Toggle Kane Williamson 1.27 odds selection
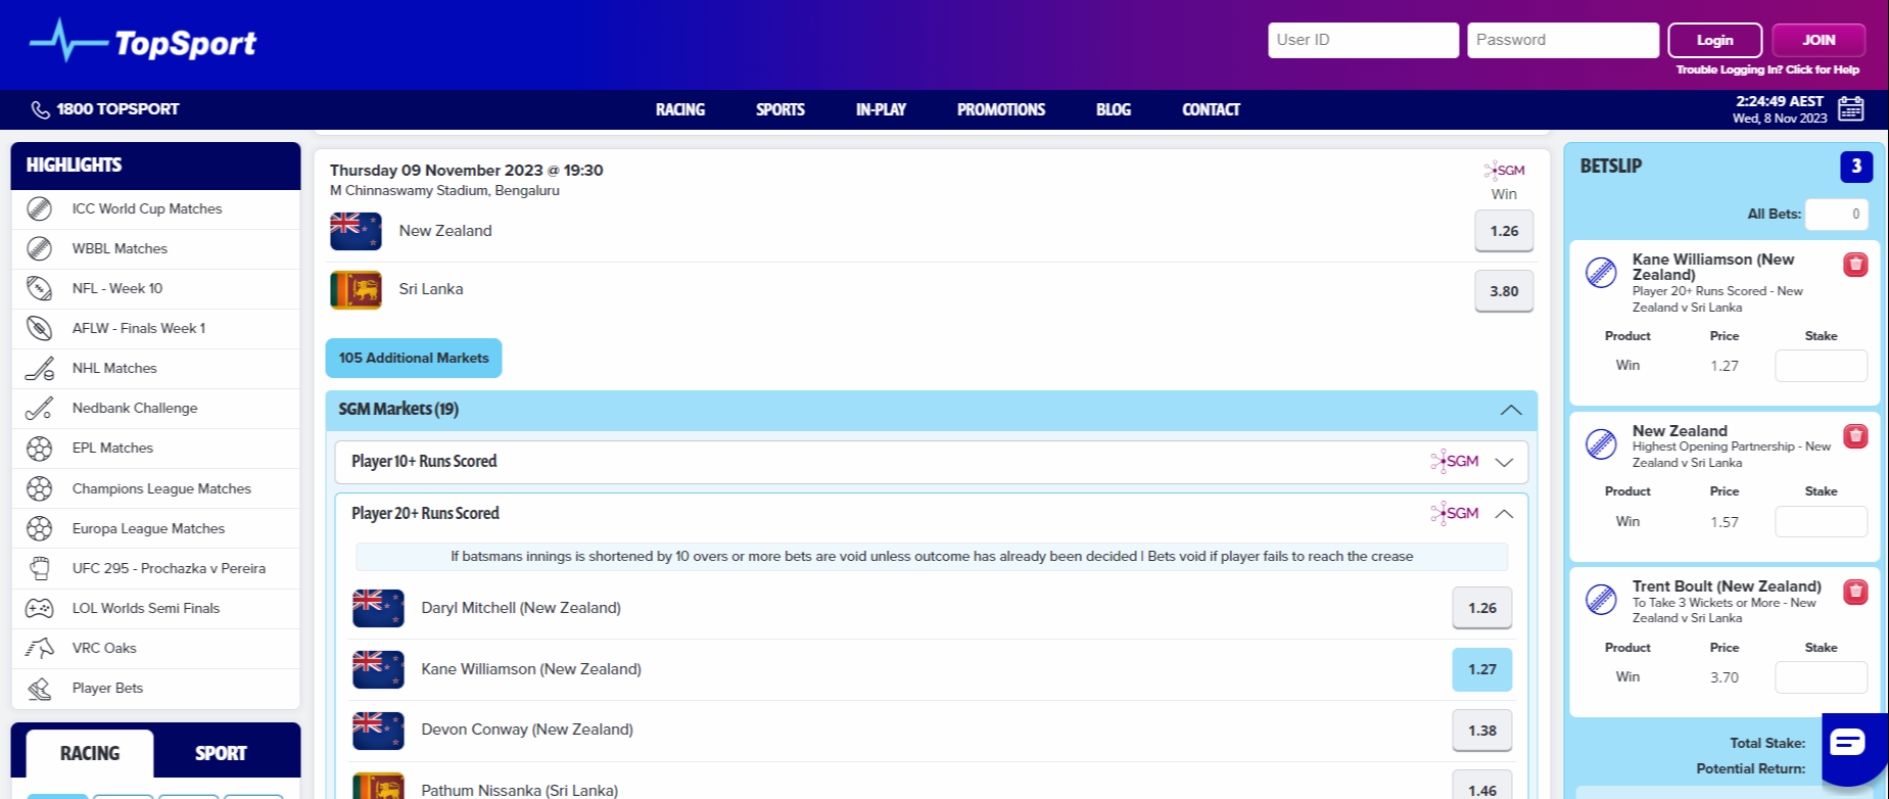This screenshot has width=1889, height=799. [x=1482, y=669]
